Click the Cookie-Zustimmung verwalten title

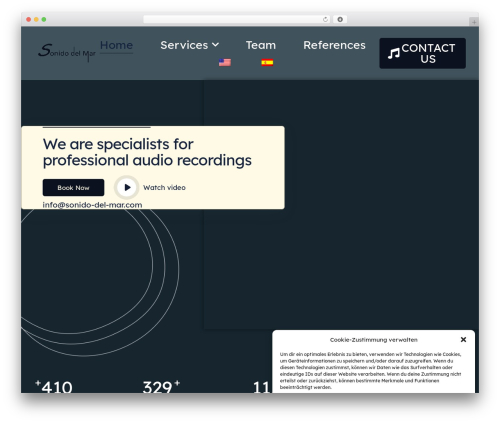[374, 340]
